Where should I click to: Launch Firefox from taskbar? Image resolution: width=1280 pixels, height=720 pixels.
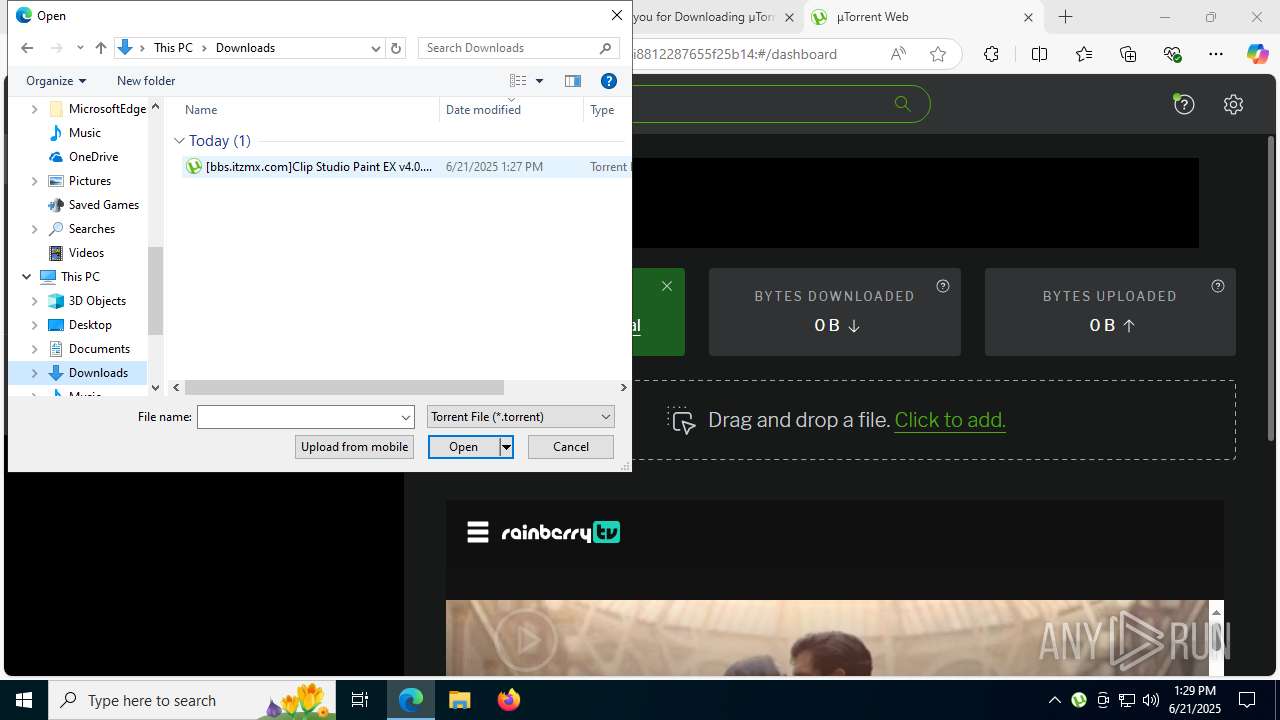[509, 700]
